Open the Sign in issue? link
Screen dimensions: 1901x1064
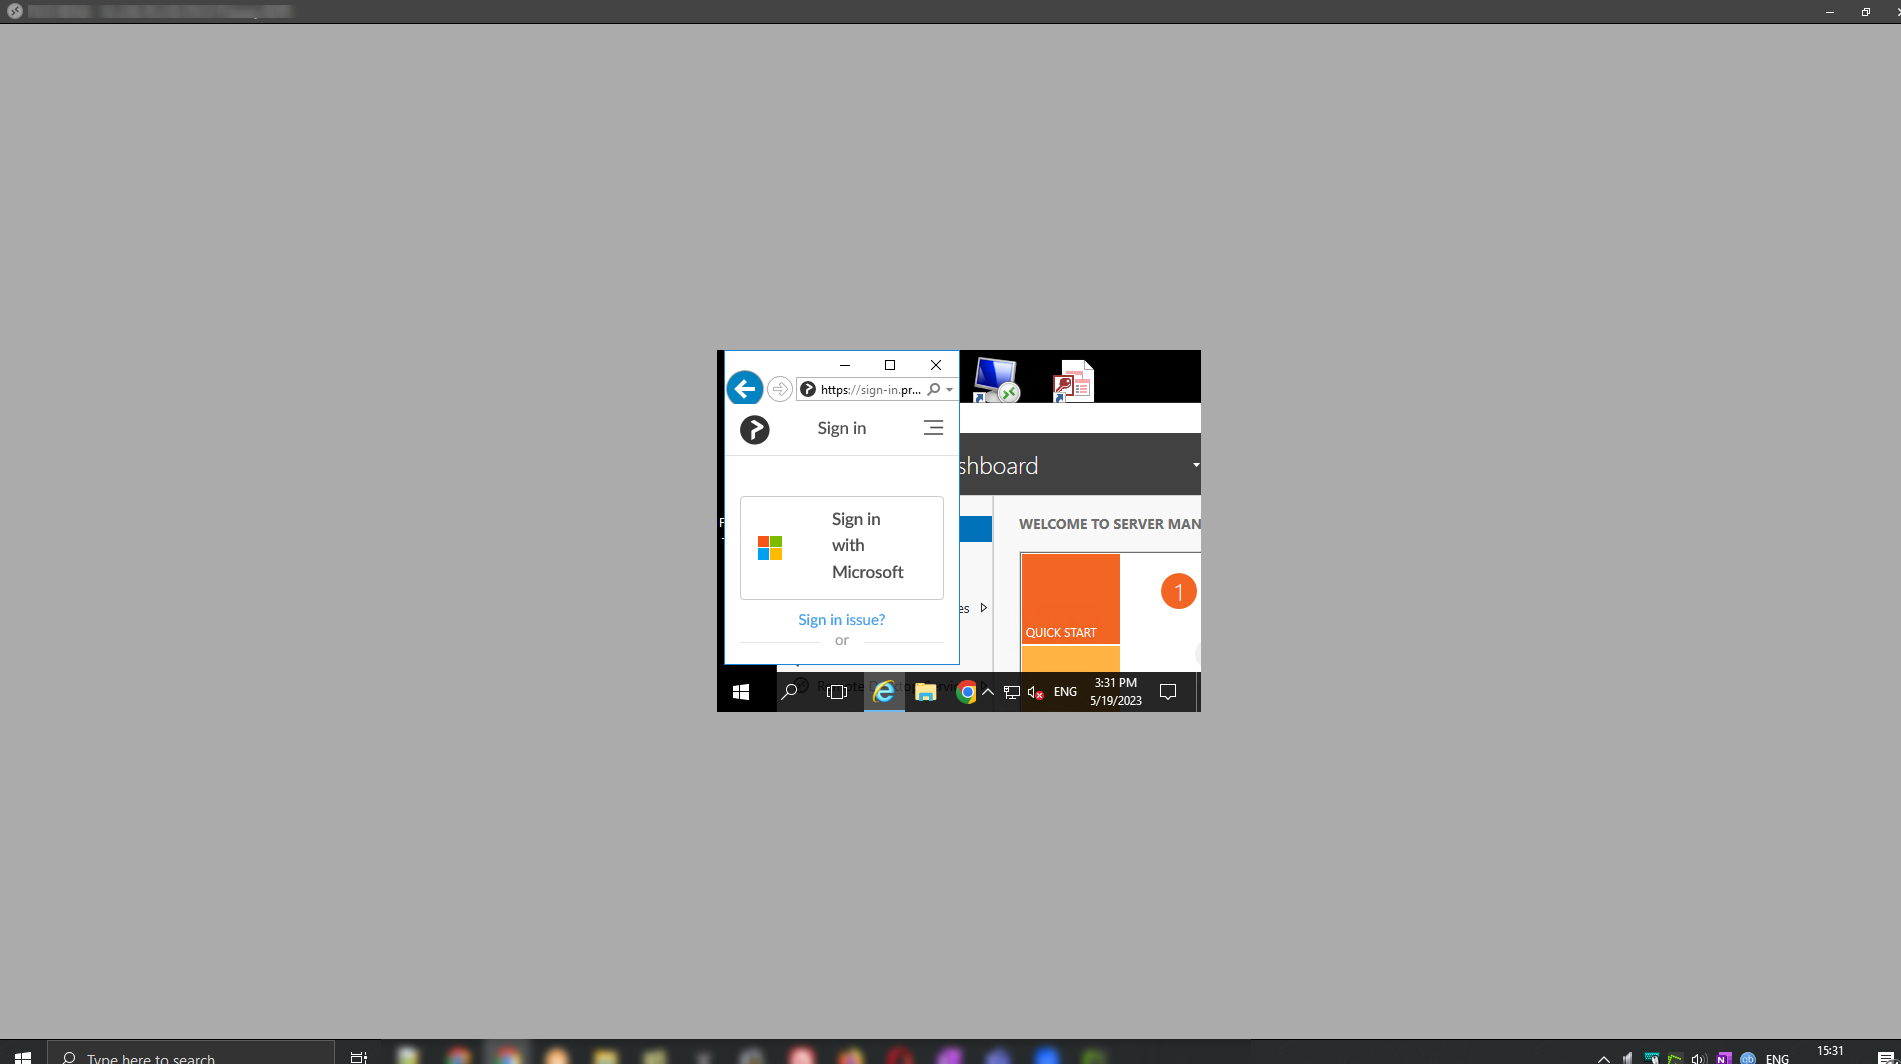pyautogui.click(x=841, y=620)
